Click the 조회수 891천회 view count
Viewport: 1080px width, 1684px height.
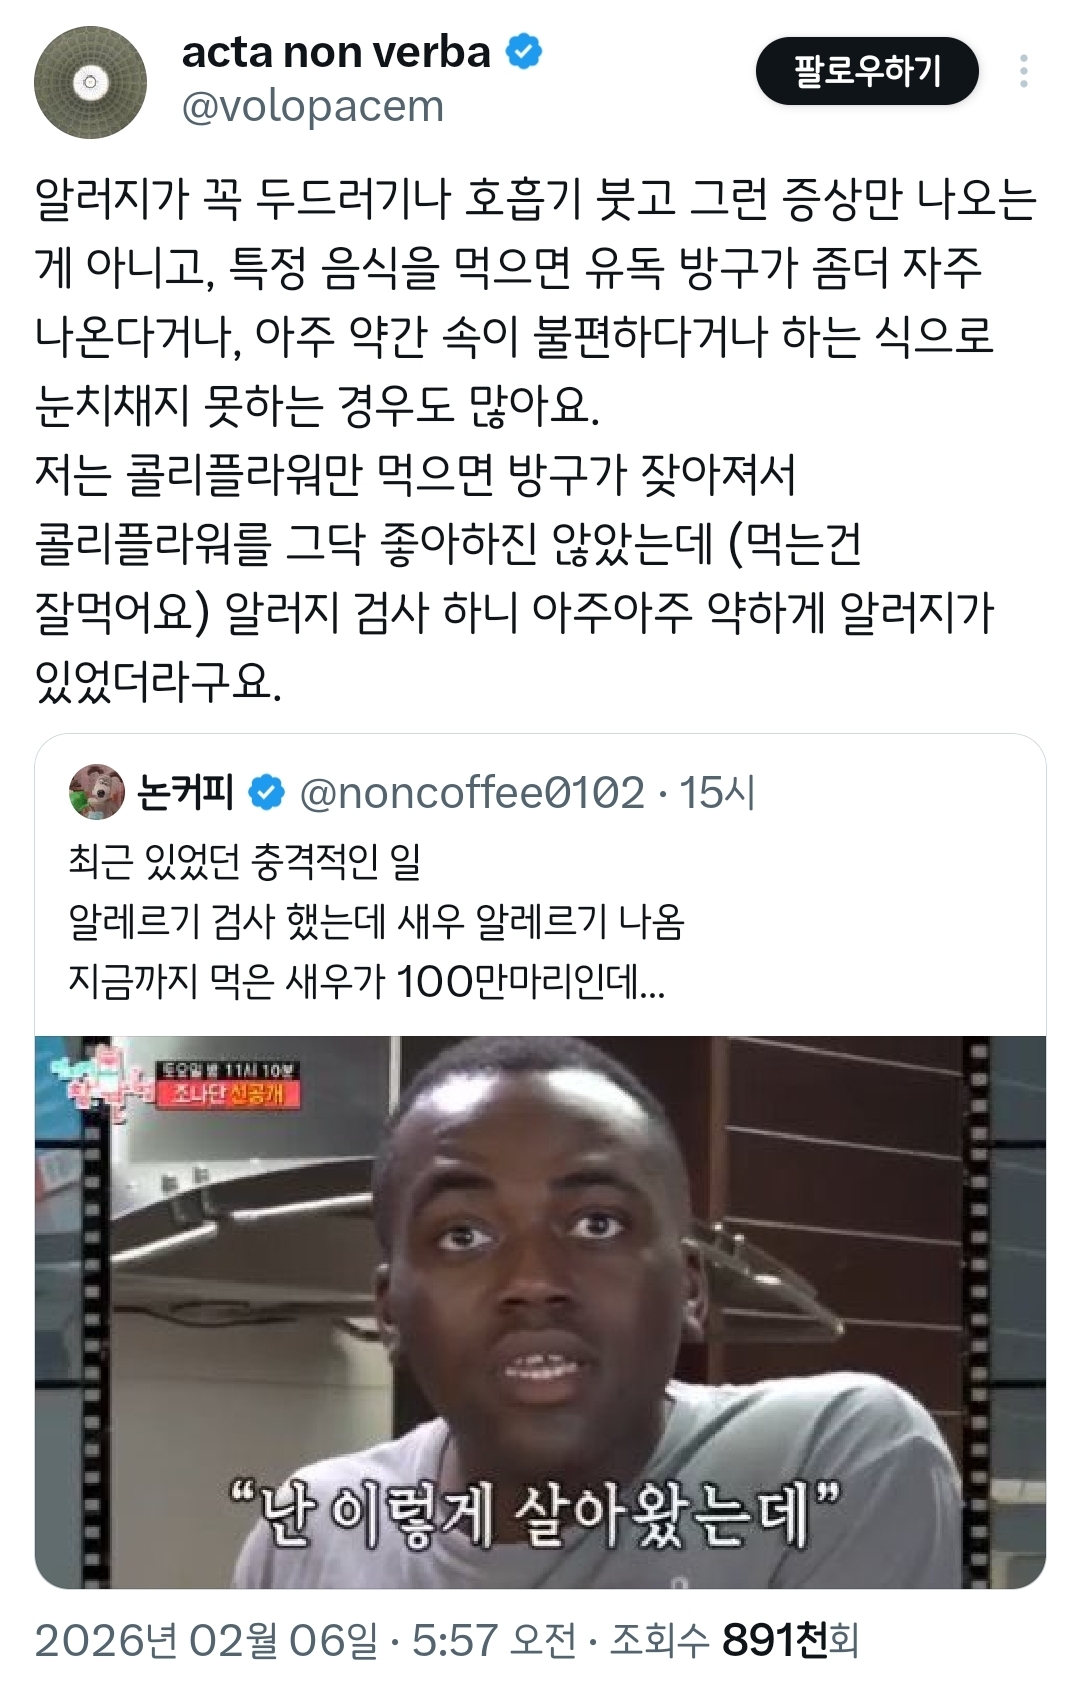coord(735,1641)
